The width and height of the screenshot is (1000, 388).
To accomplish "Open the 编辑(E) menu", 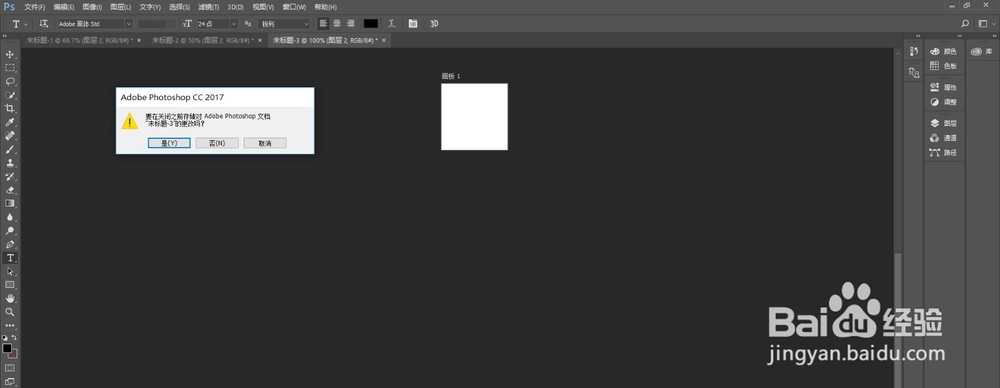I will click(x=64, y=7).
